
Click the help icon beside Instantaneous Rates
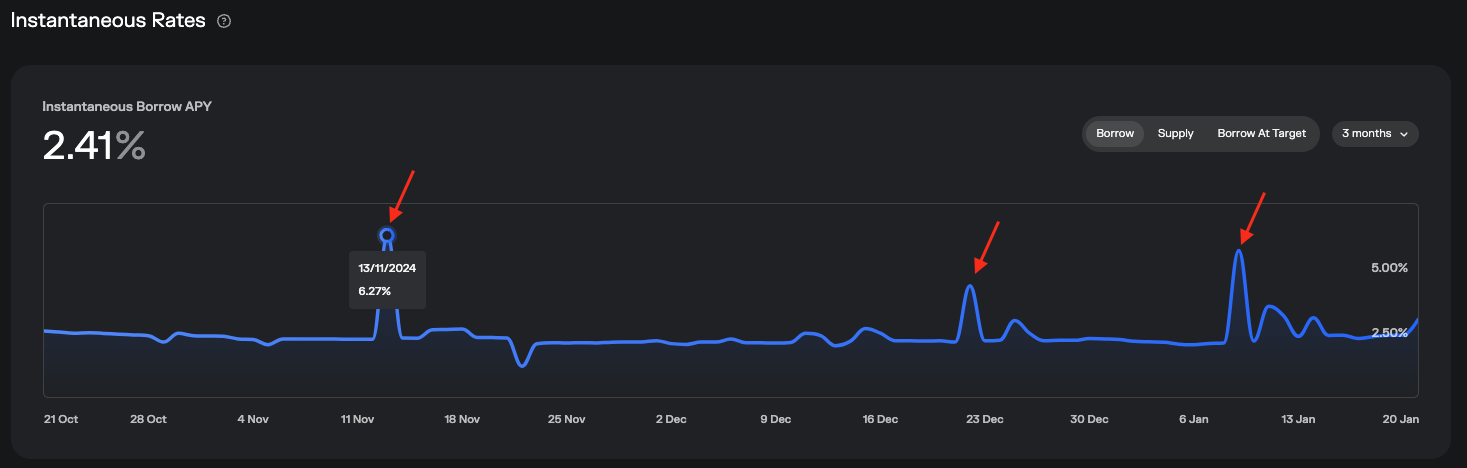click(x=224, y=21)
